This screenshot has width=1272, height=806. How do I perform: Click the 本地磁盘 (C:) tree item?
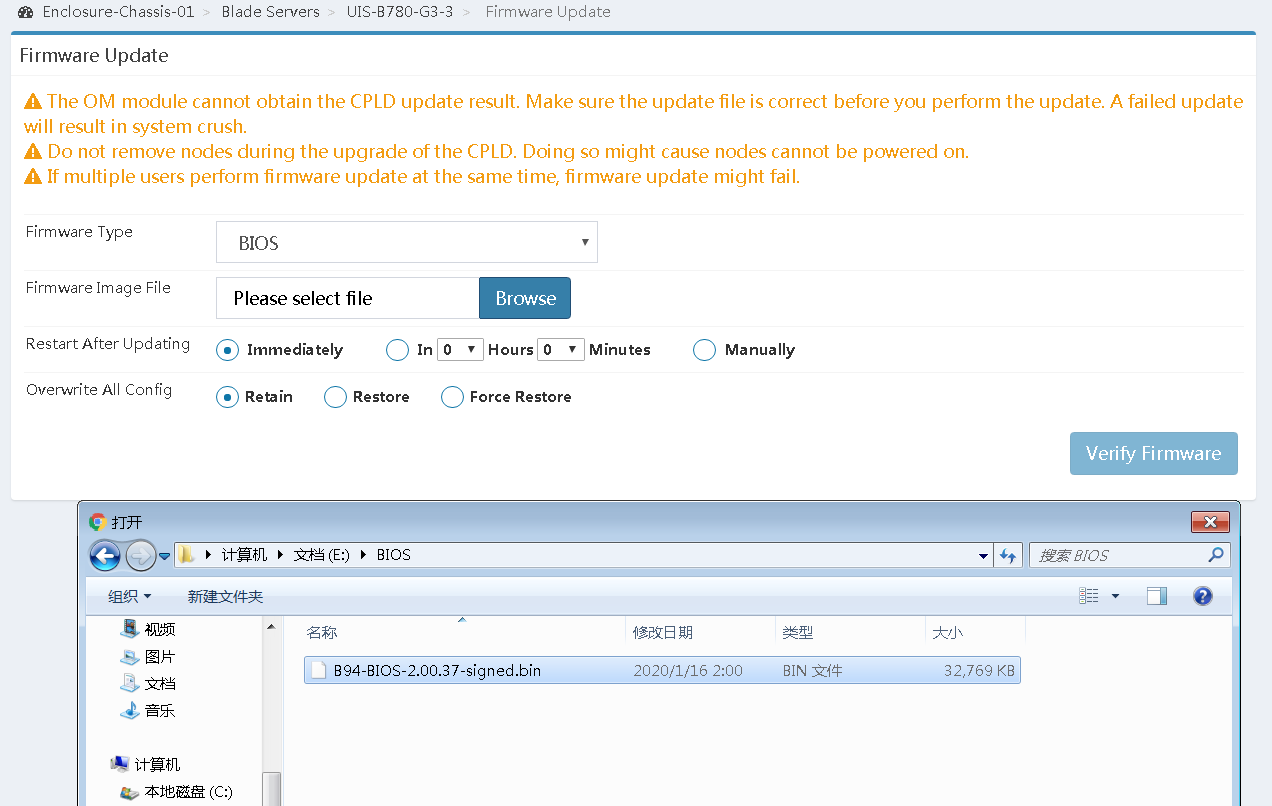(176, 791)
